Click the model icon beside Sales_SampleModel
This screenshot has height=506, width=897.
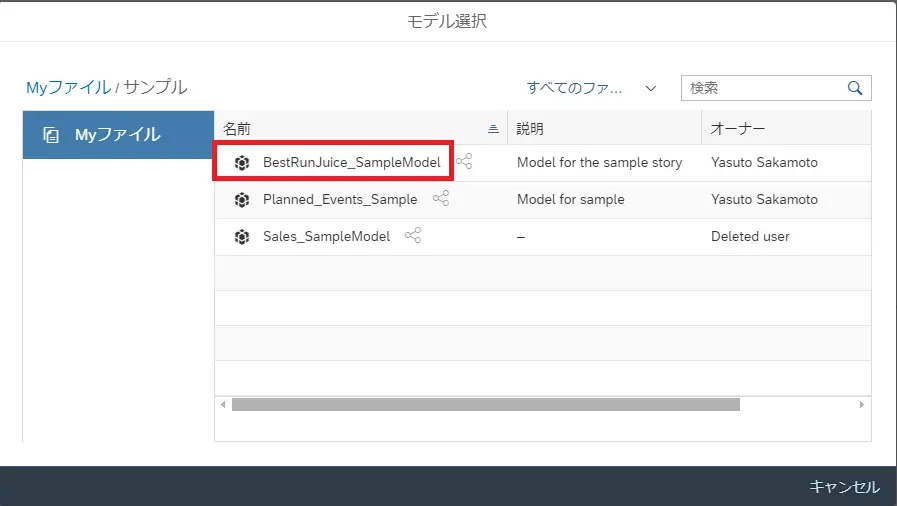tap(242, 237)
